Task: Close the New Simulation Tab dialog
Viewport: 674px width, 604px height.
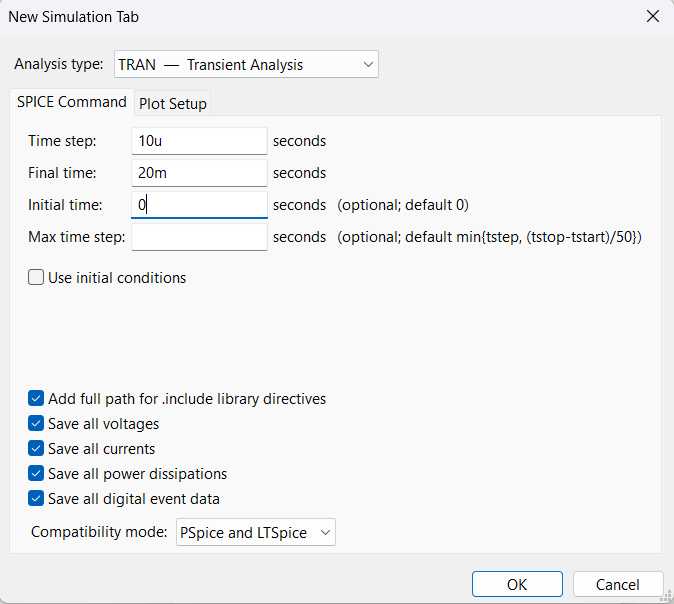Action: click(653, 17)
